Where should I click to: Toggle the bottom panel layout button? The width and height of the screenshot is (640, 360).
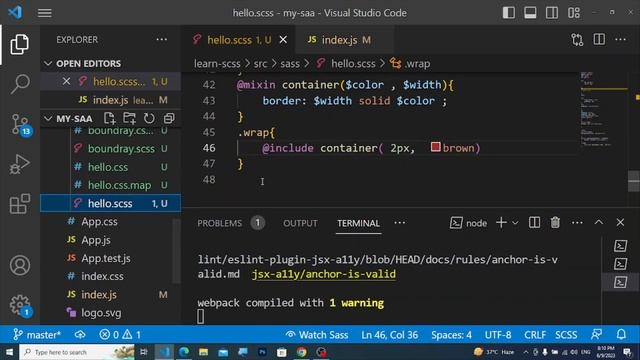[x=530, y=13]
